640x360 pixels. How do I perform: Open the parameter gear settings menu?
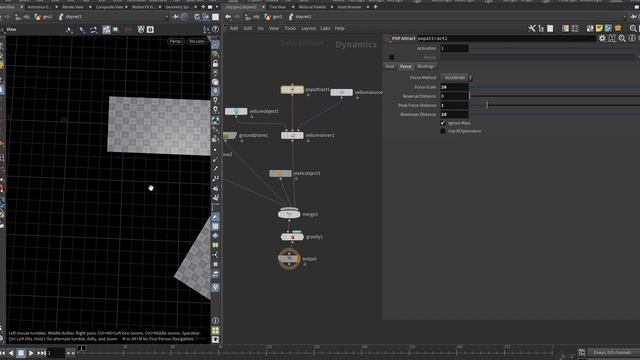602,38
